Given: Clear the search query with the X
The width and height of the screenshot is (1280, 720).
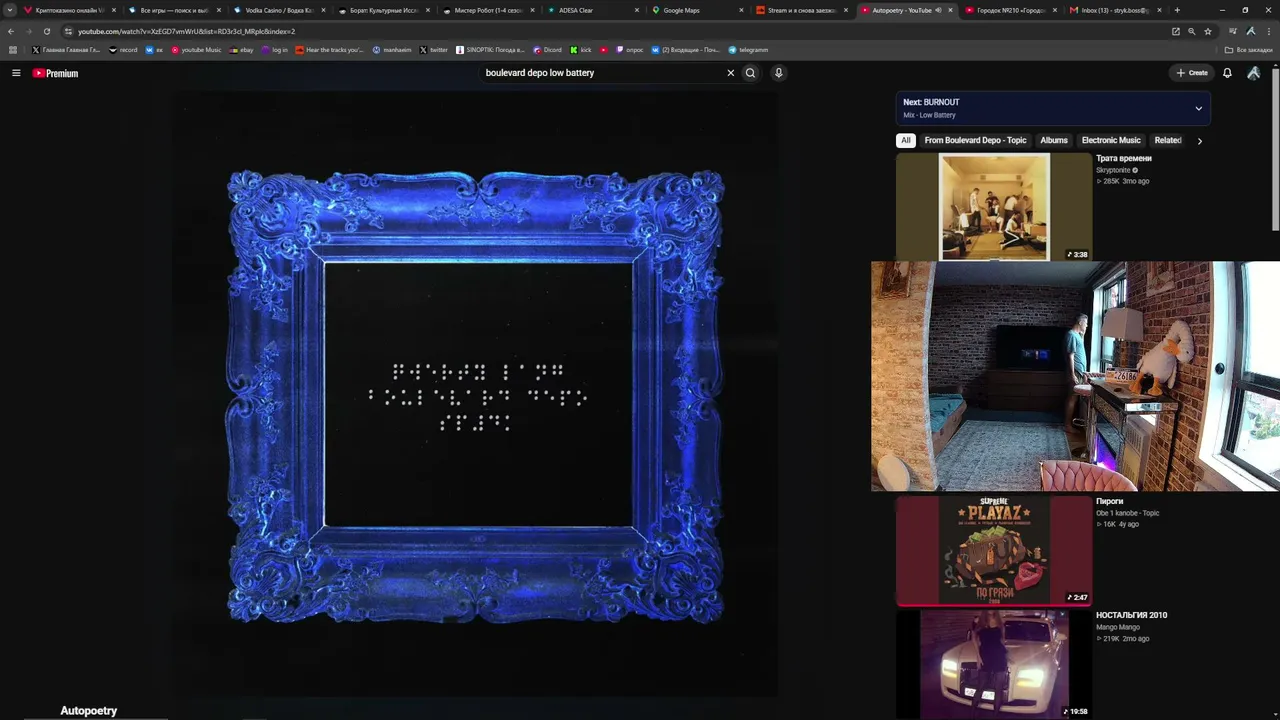Looking at the screenshot, I should click(730, 73).
